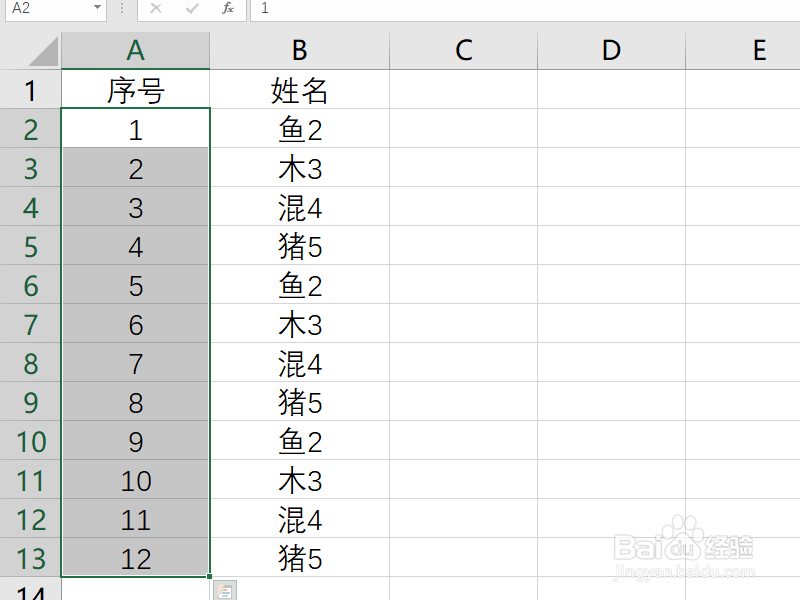The image size is (800, 600).
Task: Select column D header
Action: tap(611, 51)
